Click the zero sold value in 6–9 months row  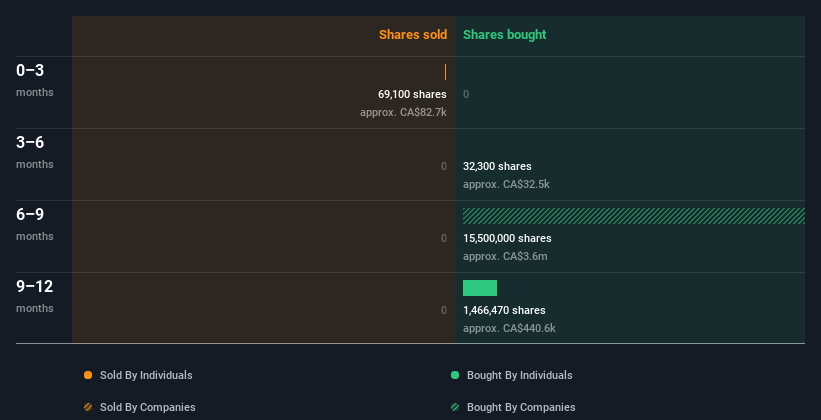pyautogui.click(x=444, y=238)
